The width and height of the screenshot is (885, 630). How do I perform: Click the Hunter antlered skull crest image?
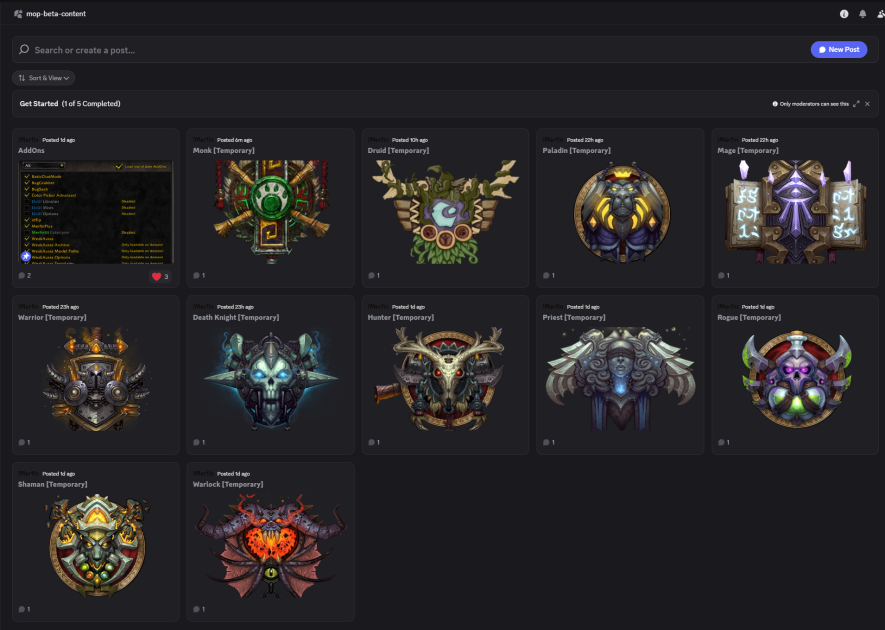(x=440, y=379)
